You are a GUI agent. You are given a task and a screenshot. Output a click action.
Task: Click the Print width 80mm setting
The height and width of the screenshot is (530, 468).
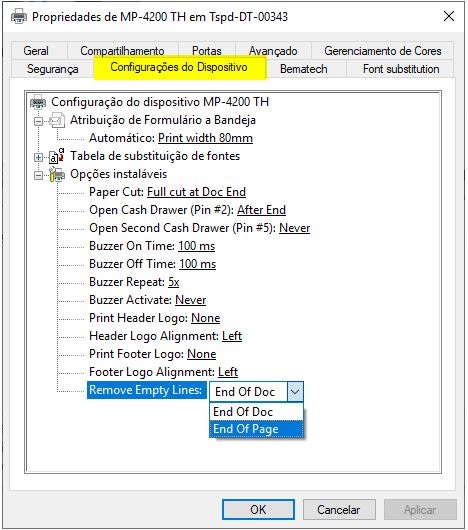pos(205,138)
